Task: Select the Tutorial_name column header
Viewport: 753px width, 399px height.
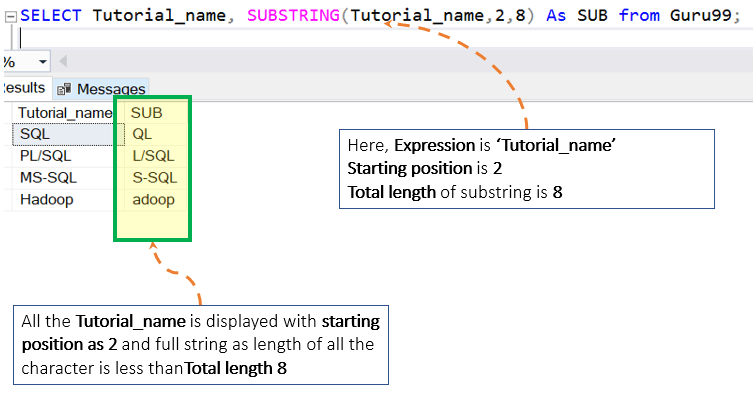Action: pyautogui.click(x=65, y=113)
